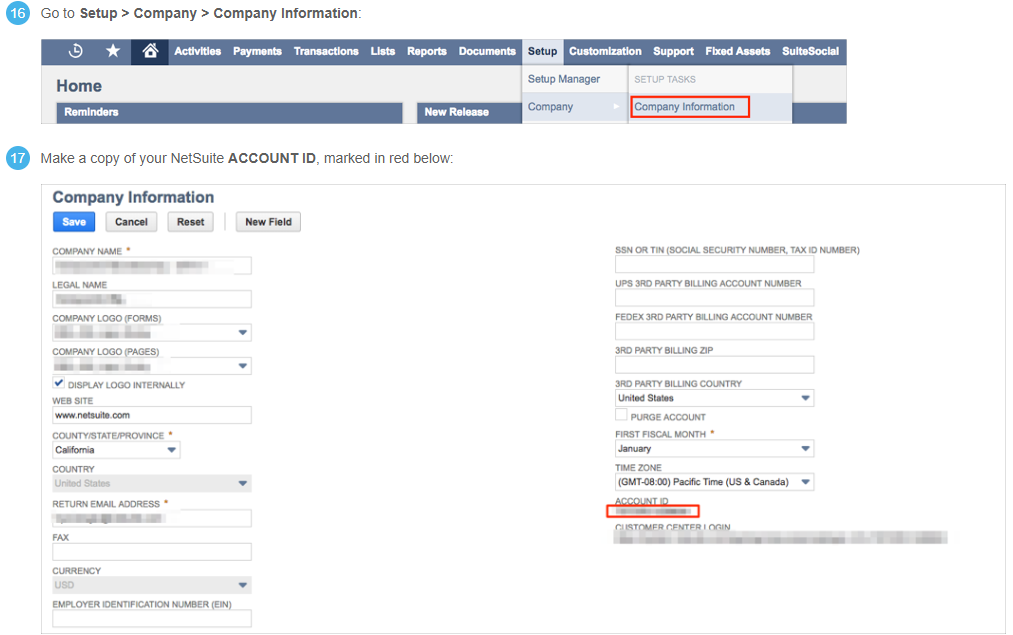Screen dimensions: 1013x635
Task: Expand the First Fiscal Month dropdown
Action: coord(714,449)
